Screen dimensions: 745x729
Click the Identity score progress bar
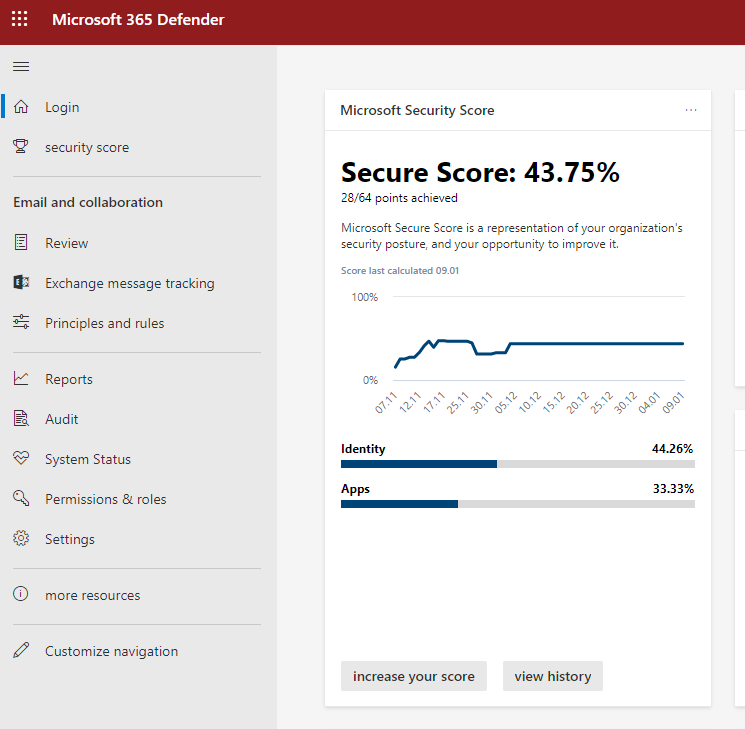coord(517,464)
